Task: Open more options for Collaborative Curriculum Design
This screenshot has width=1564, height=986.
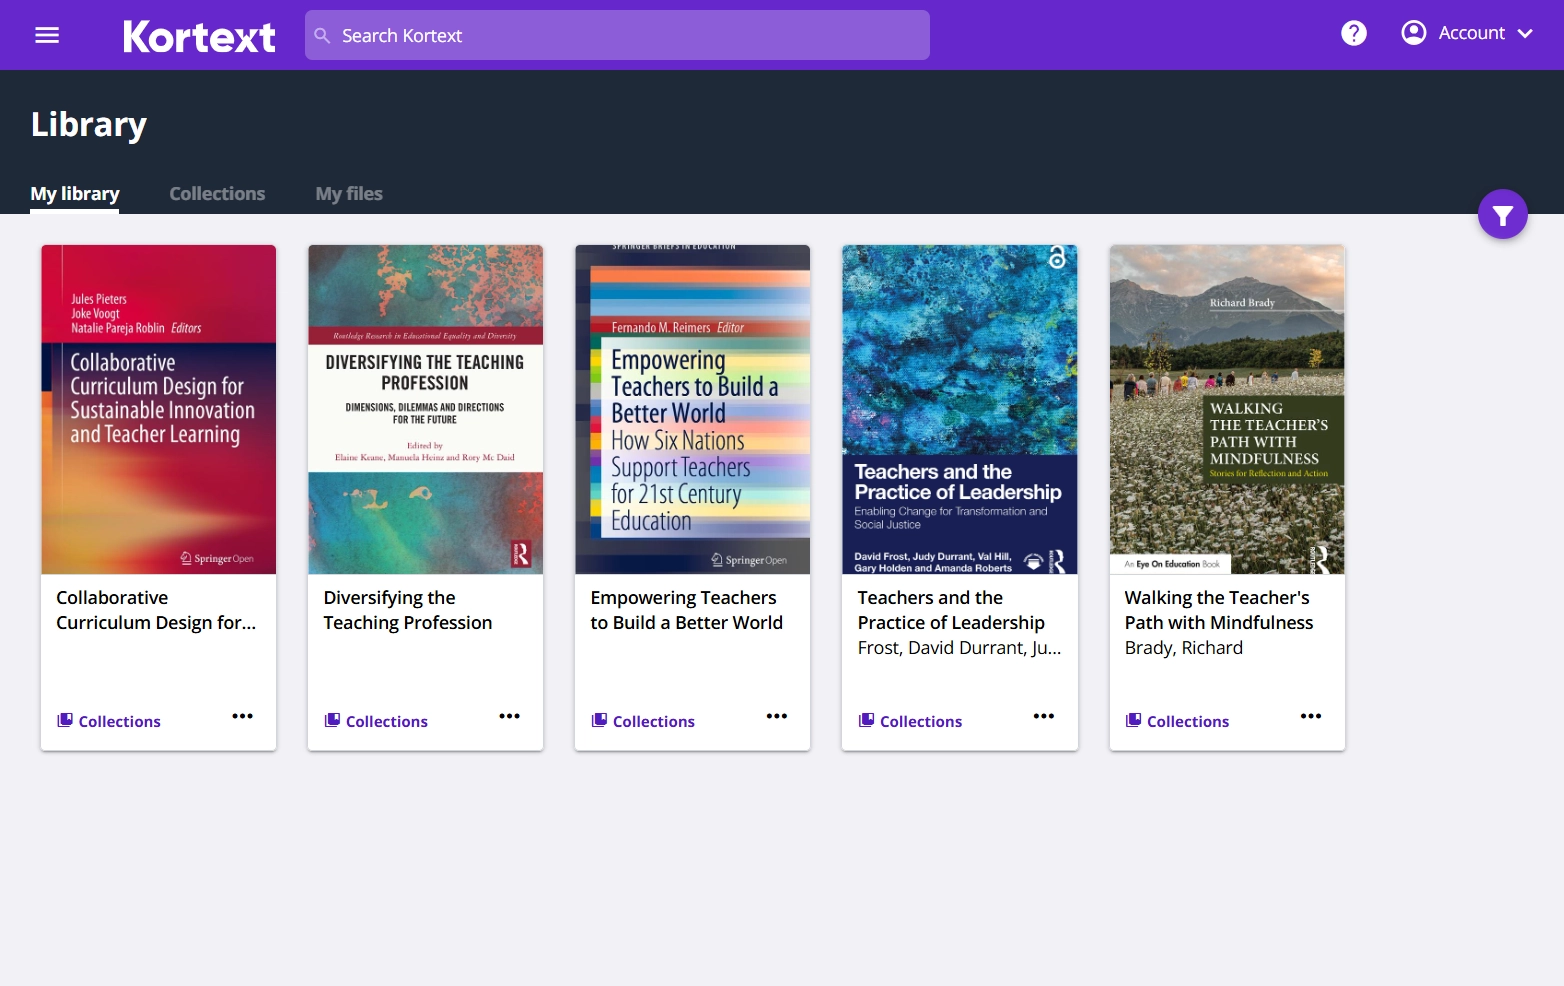Action: pos(242,716)
